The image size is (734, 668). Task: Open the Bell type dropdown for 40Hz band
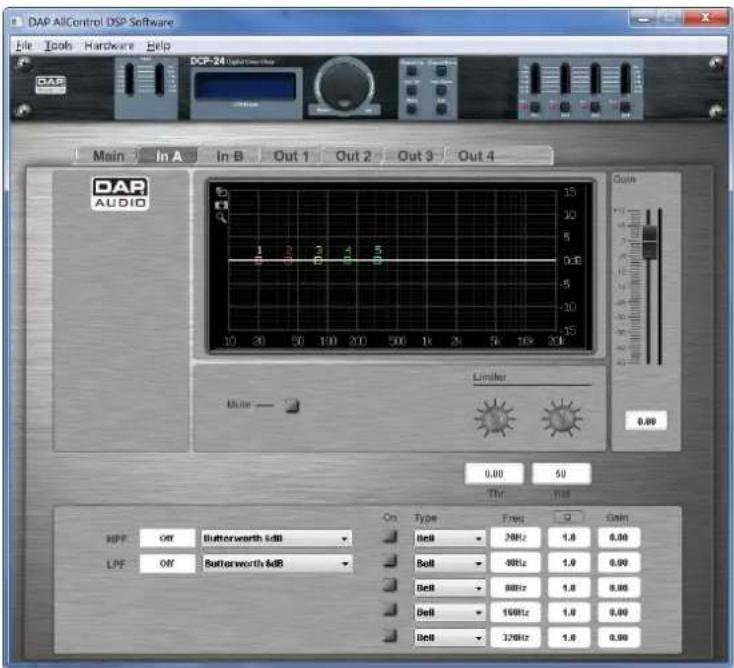[449, 563]
